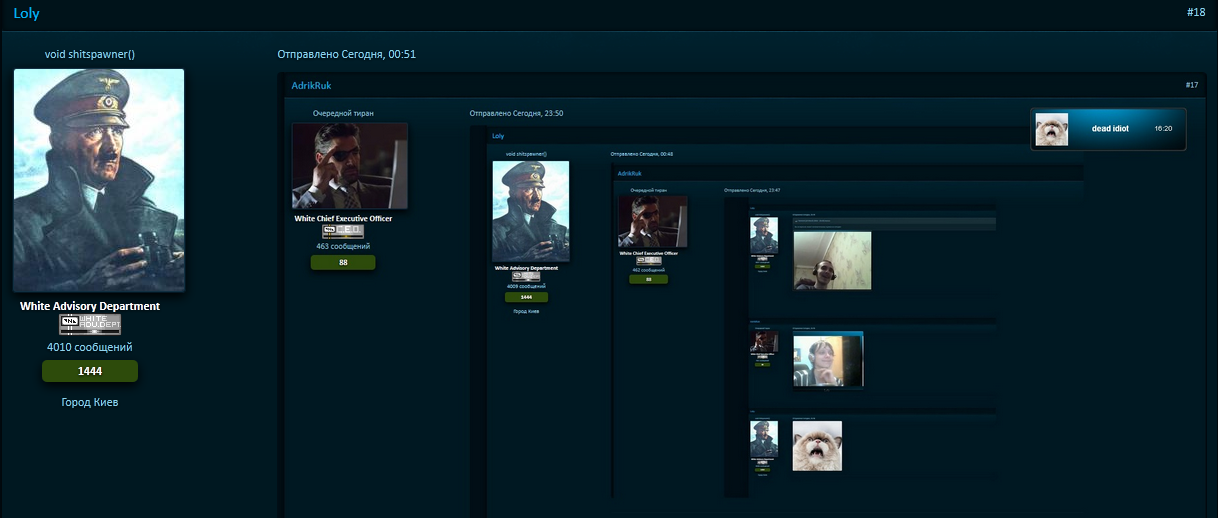The height and width of the screenshot is (518, 1218).
Task: Click the small nested 1444 reputation badge
Action: pos(526,297)
